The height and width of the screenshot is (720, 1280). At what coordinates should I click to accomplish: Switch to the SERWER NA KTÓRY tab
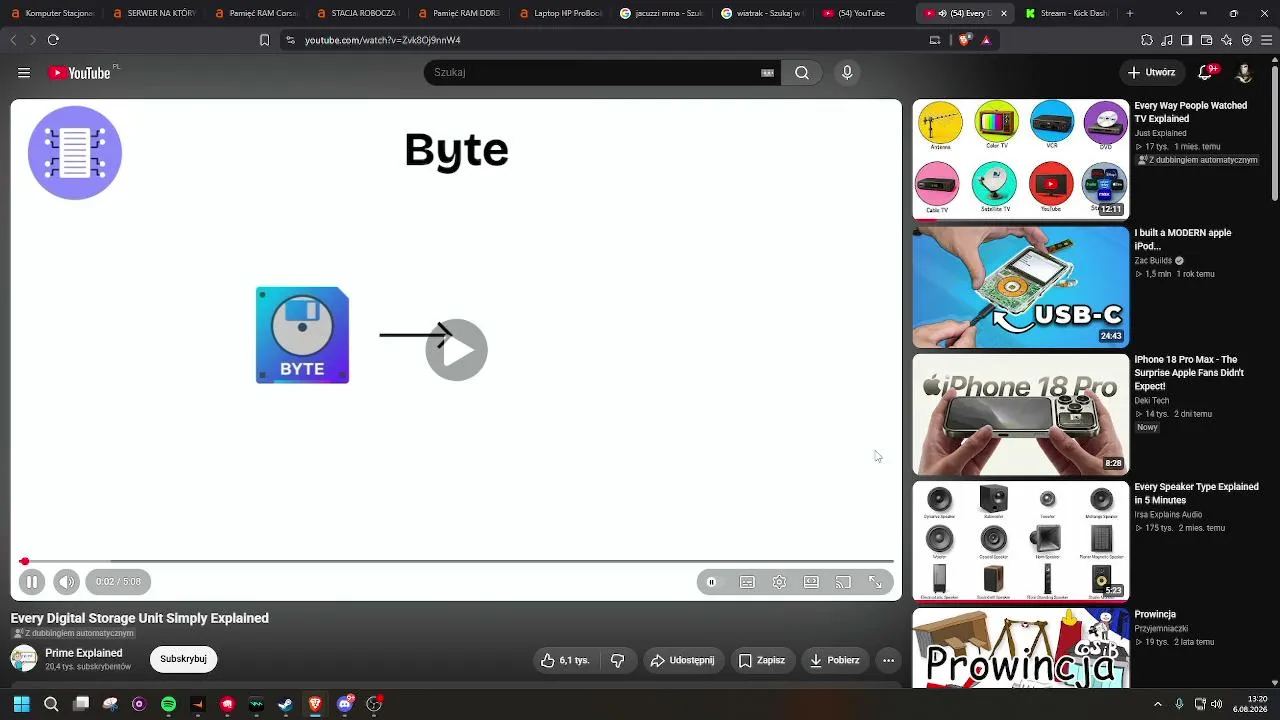tap(153, 14)
